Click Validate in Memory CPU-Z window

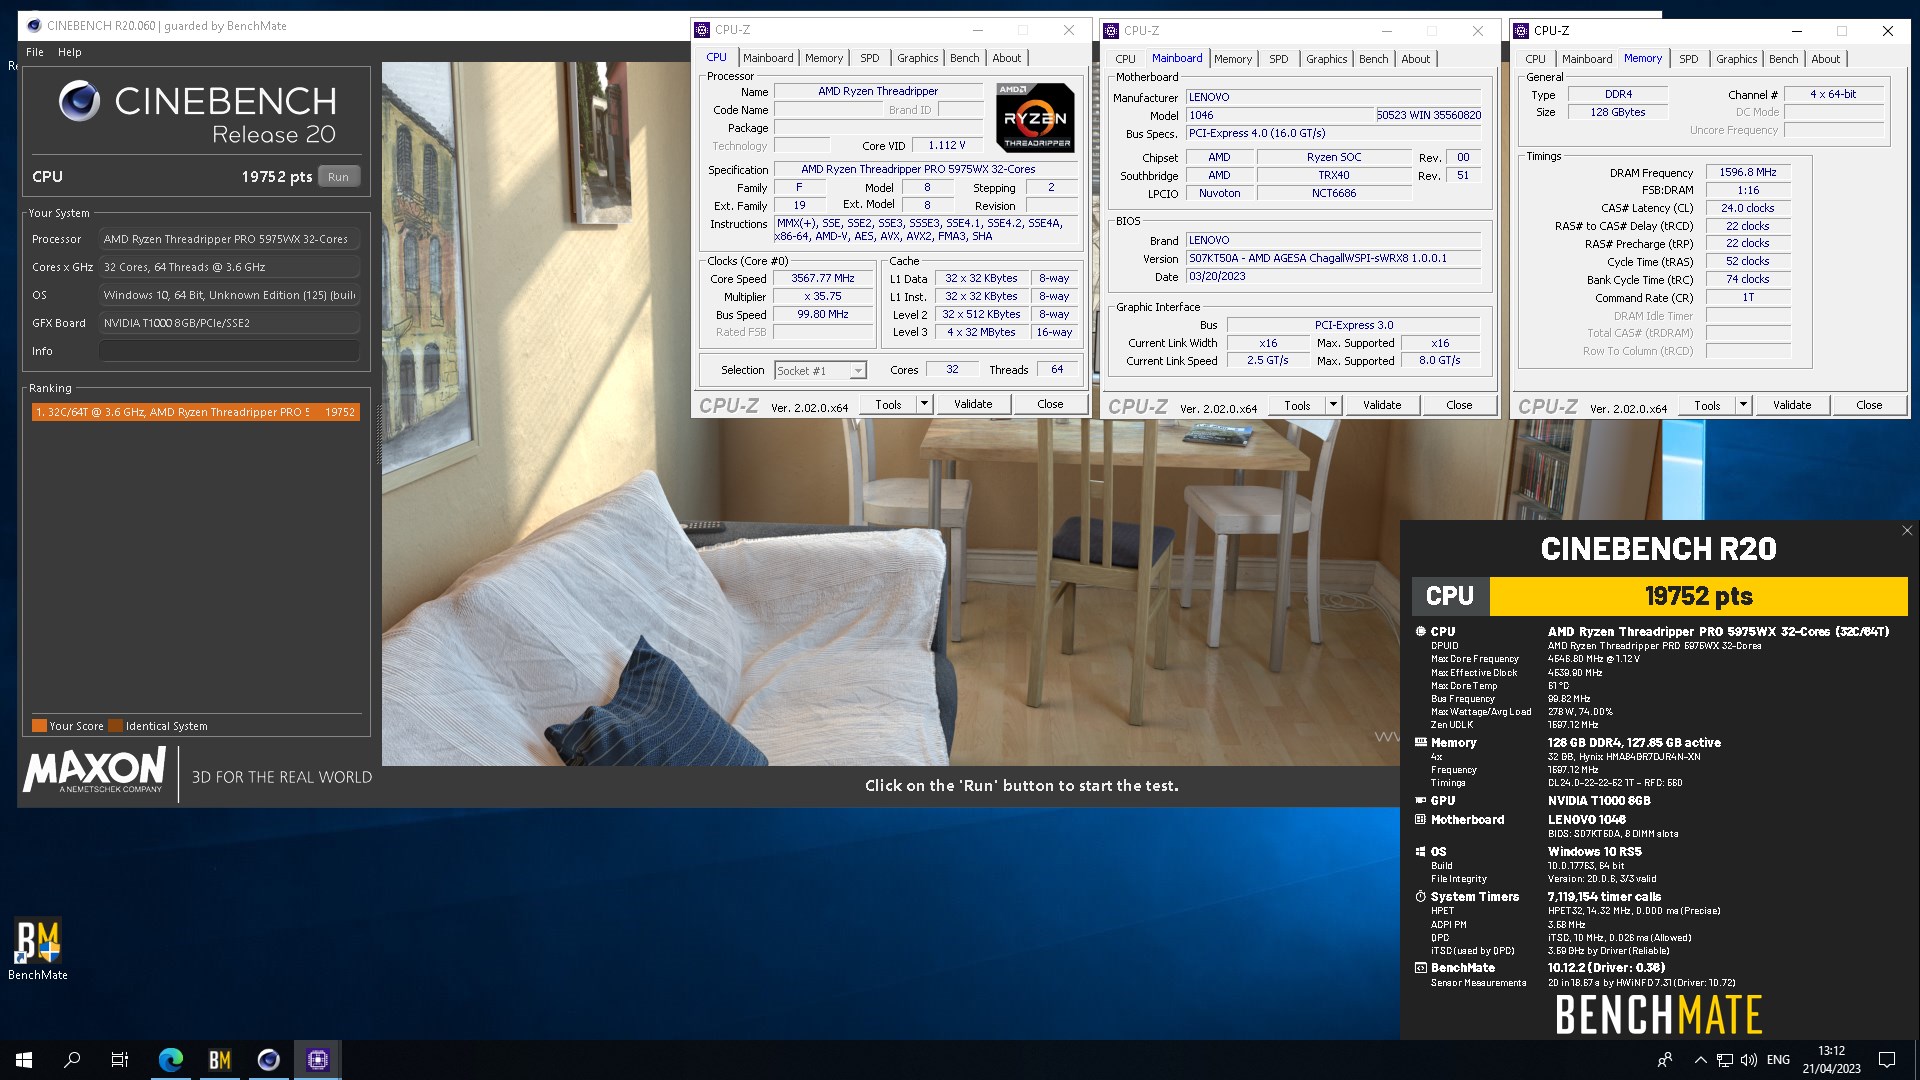point(1792,405)
